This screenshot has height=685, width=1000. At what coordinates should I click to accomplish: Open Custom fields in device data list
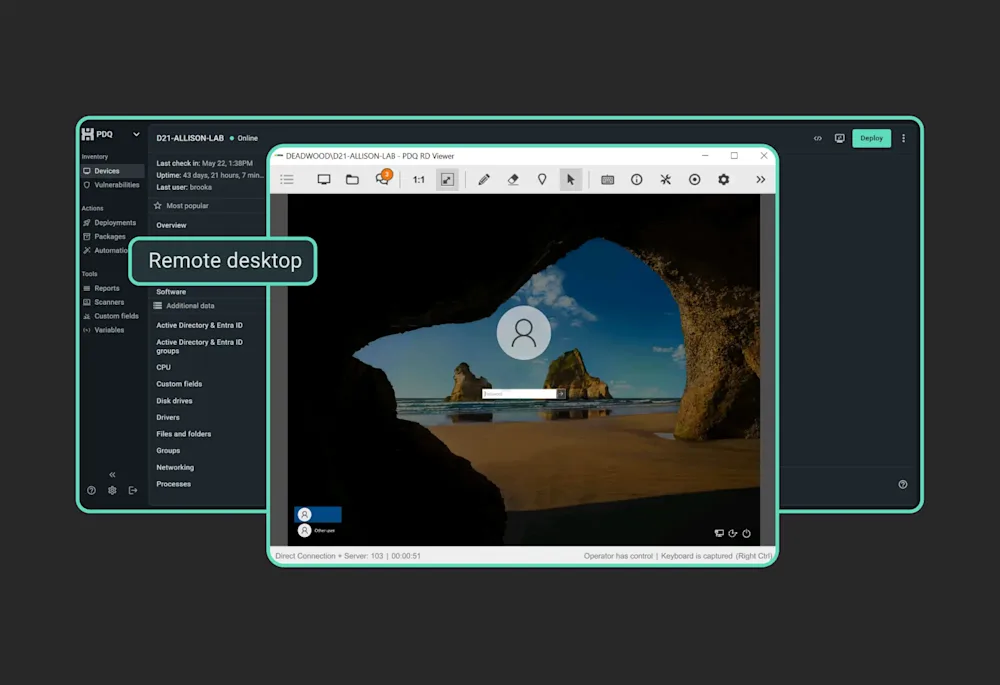point(179,384)
